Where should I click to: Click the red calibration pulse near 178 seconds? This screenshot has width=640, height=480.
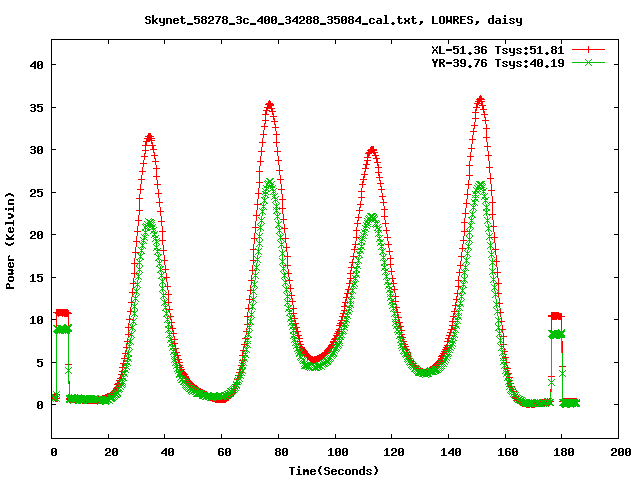pos(556,316)
